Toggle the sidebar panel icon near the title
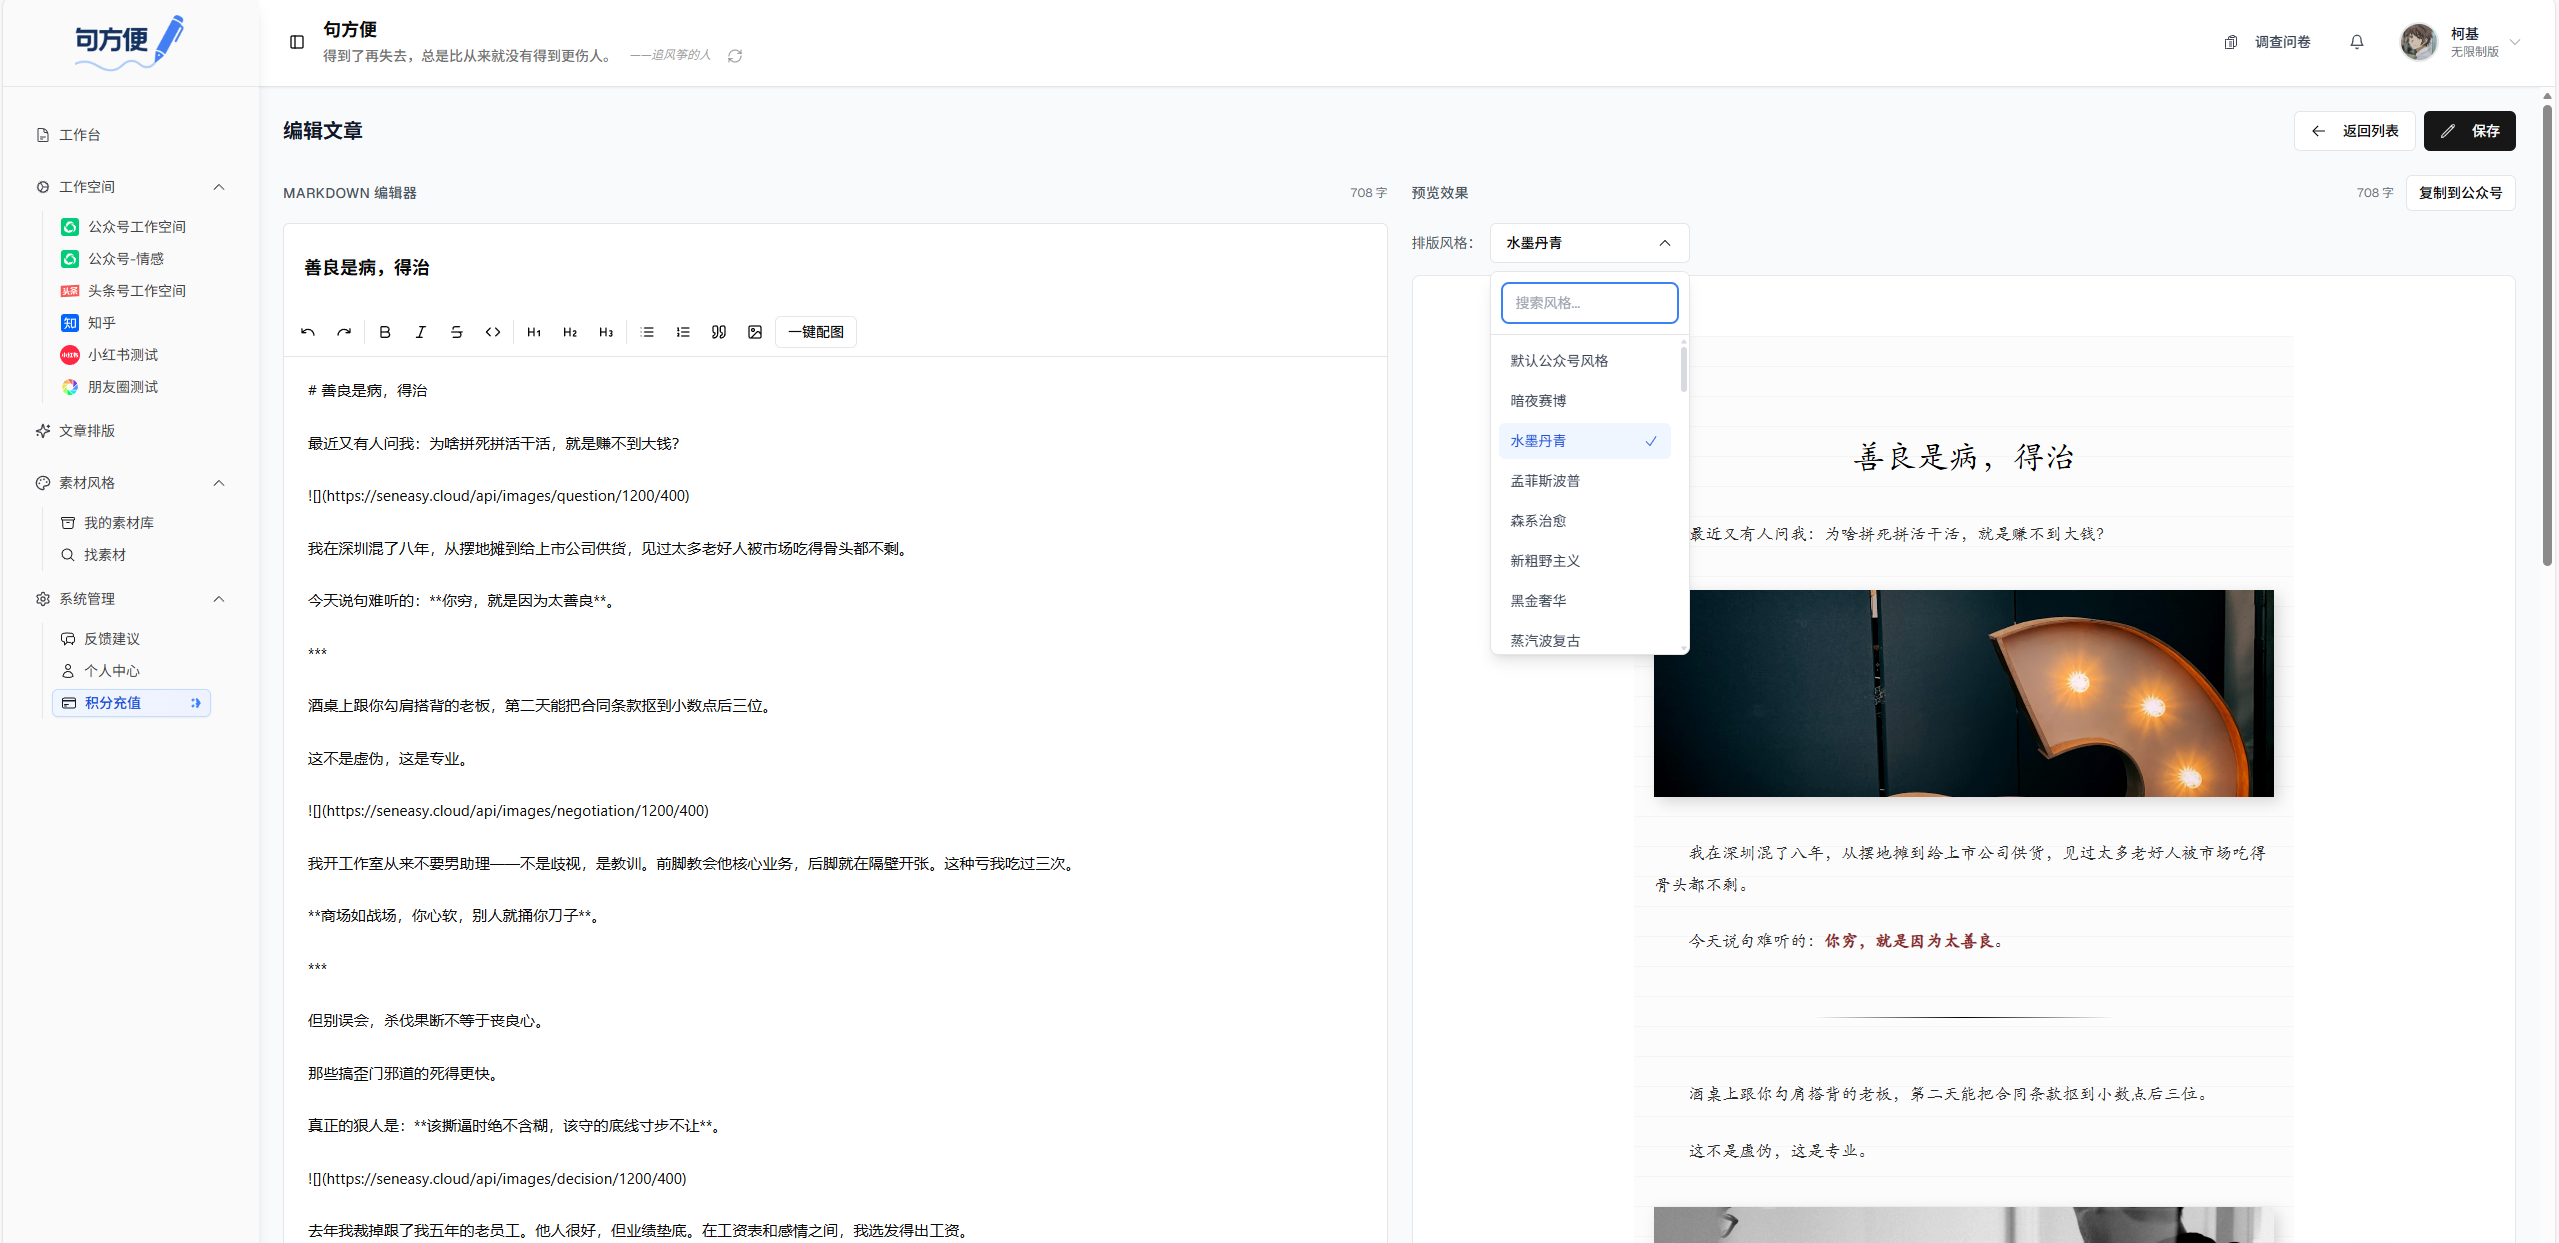2559x1243 pixels. (296, 42)
